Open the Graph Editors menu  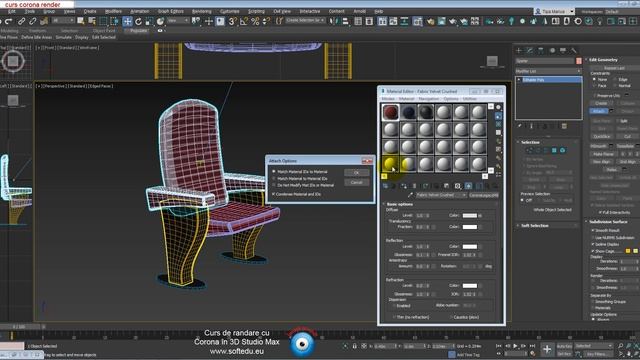[x=170, y=11]
